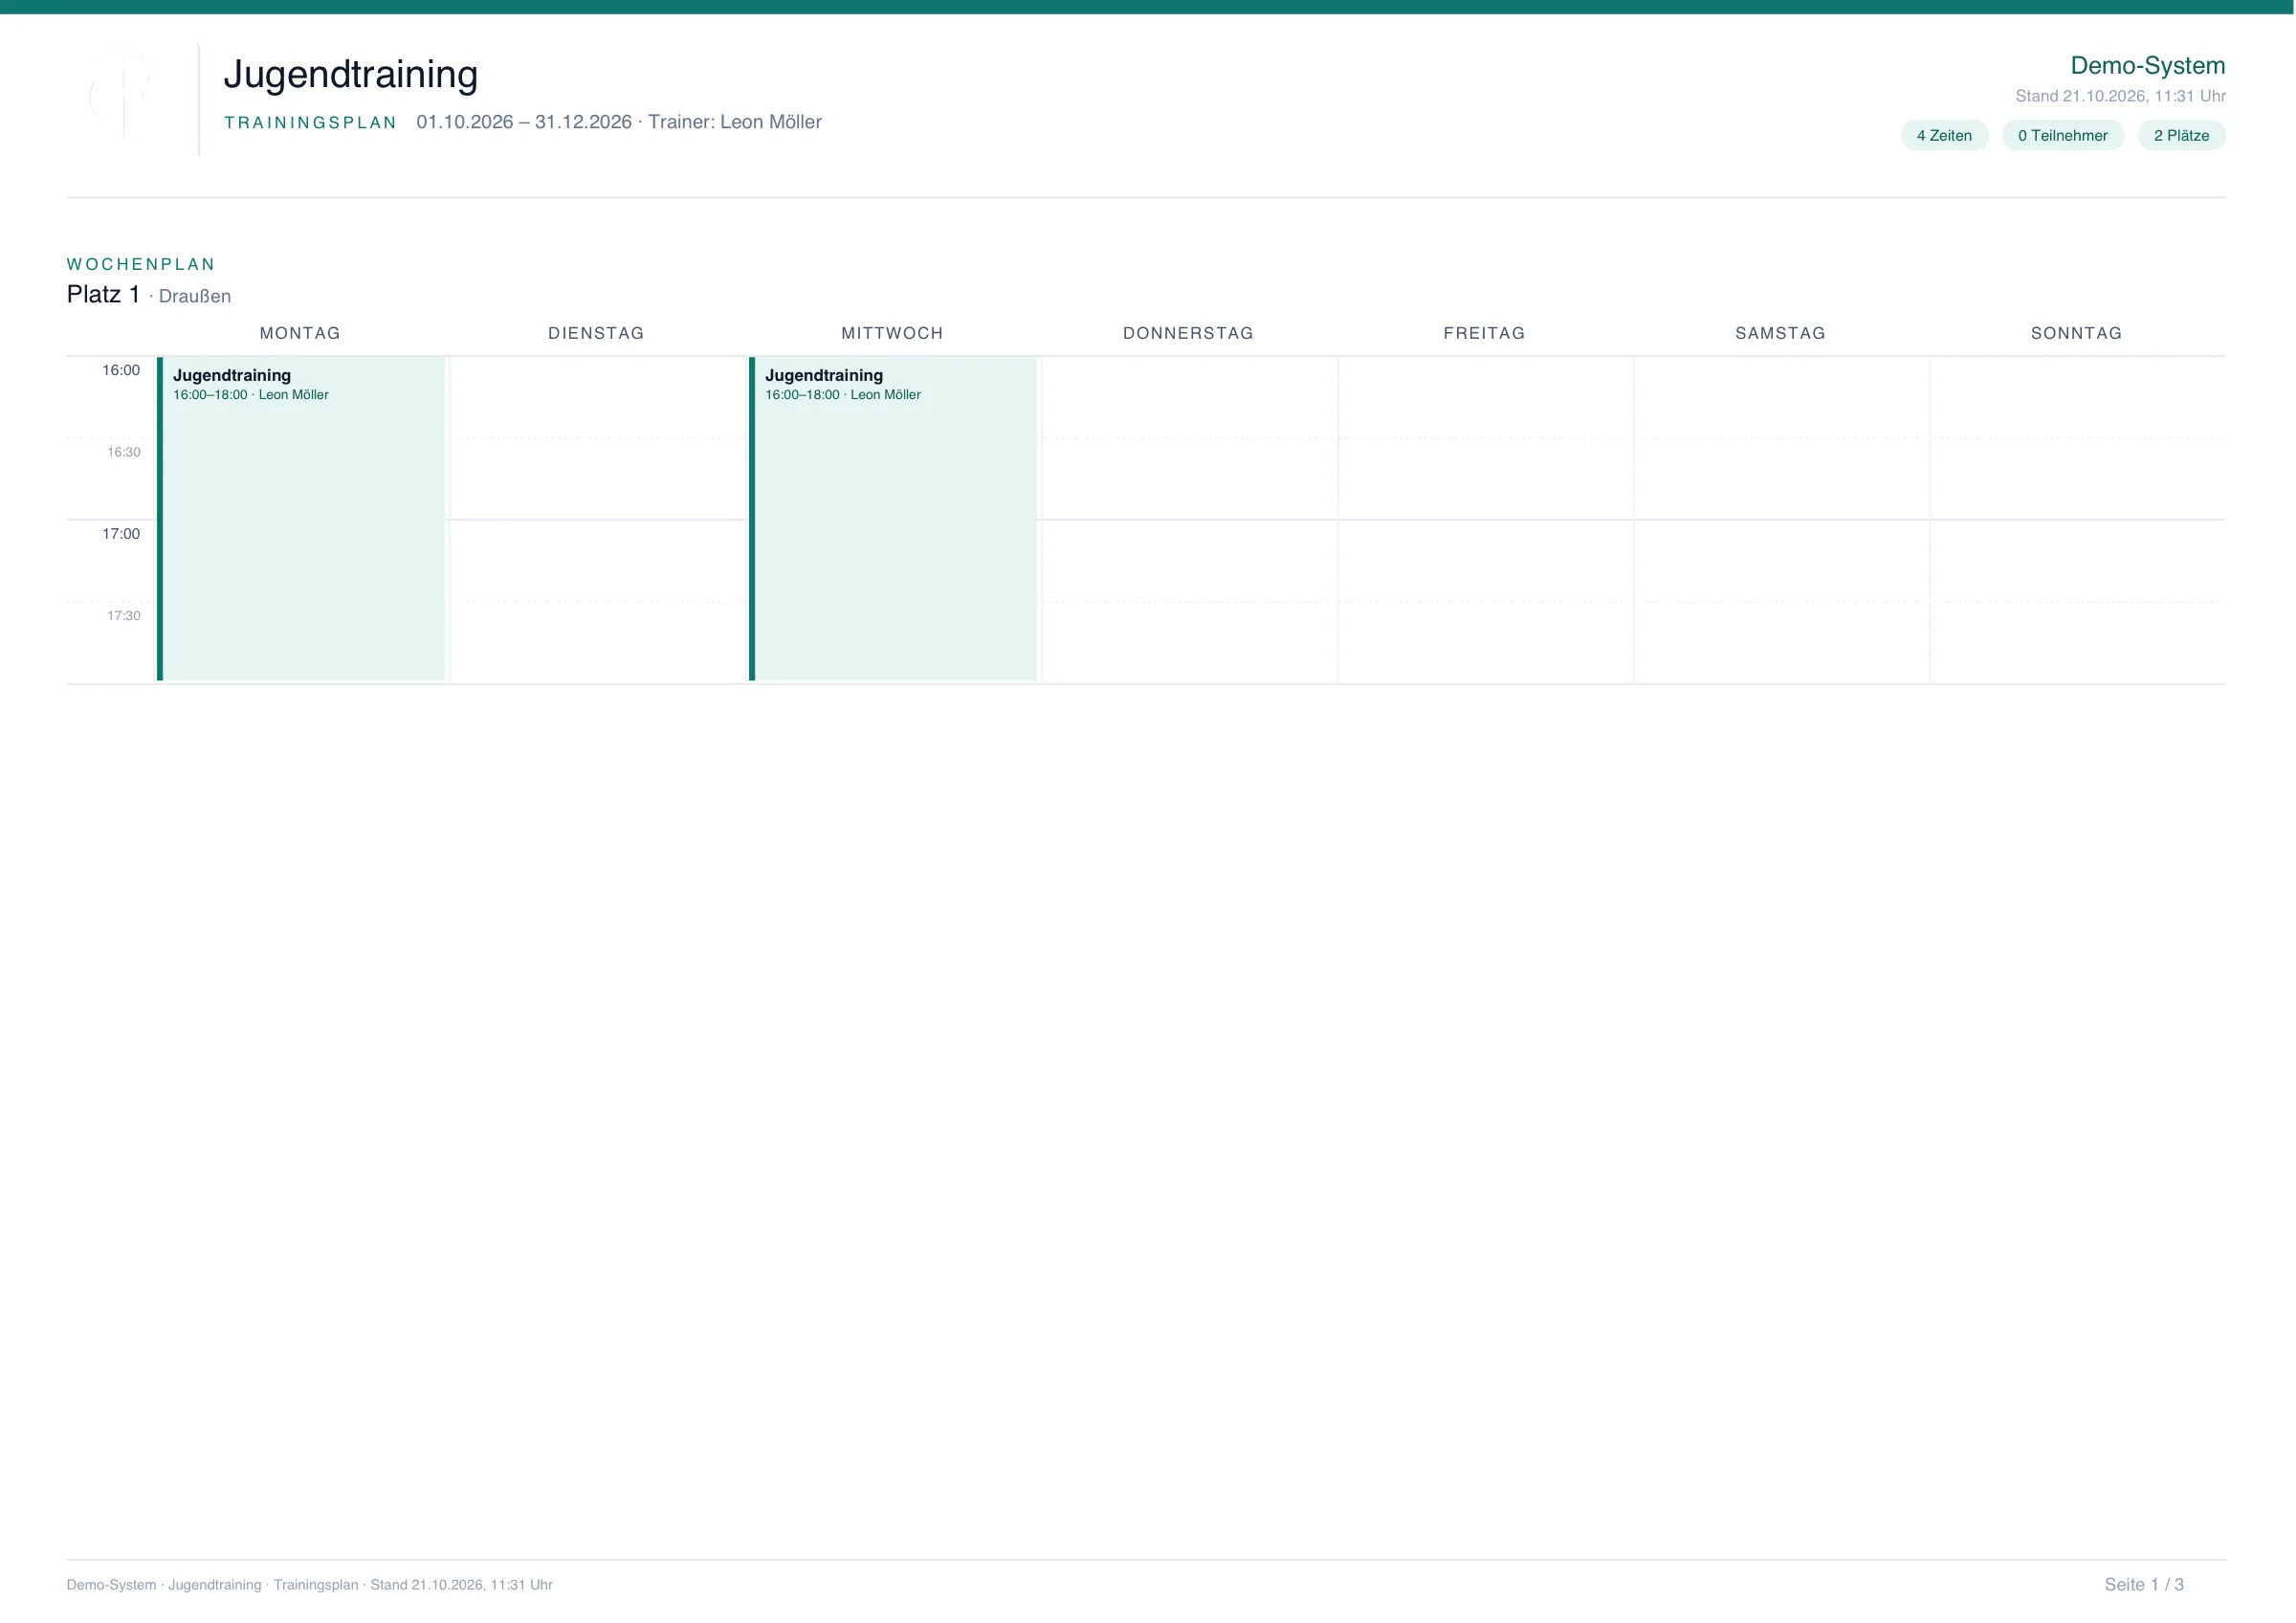Click the 17:00 time label
Image resolution: width=2296 pixels, height=1623 pixels.
121,534
